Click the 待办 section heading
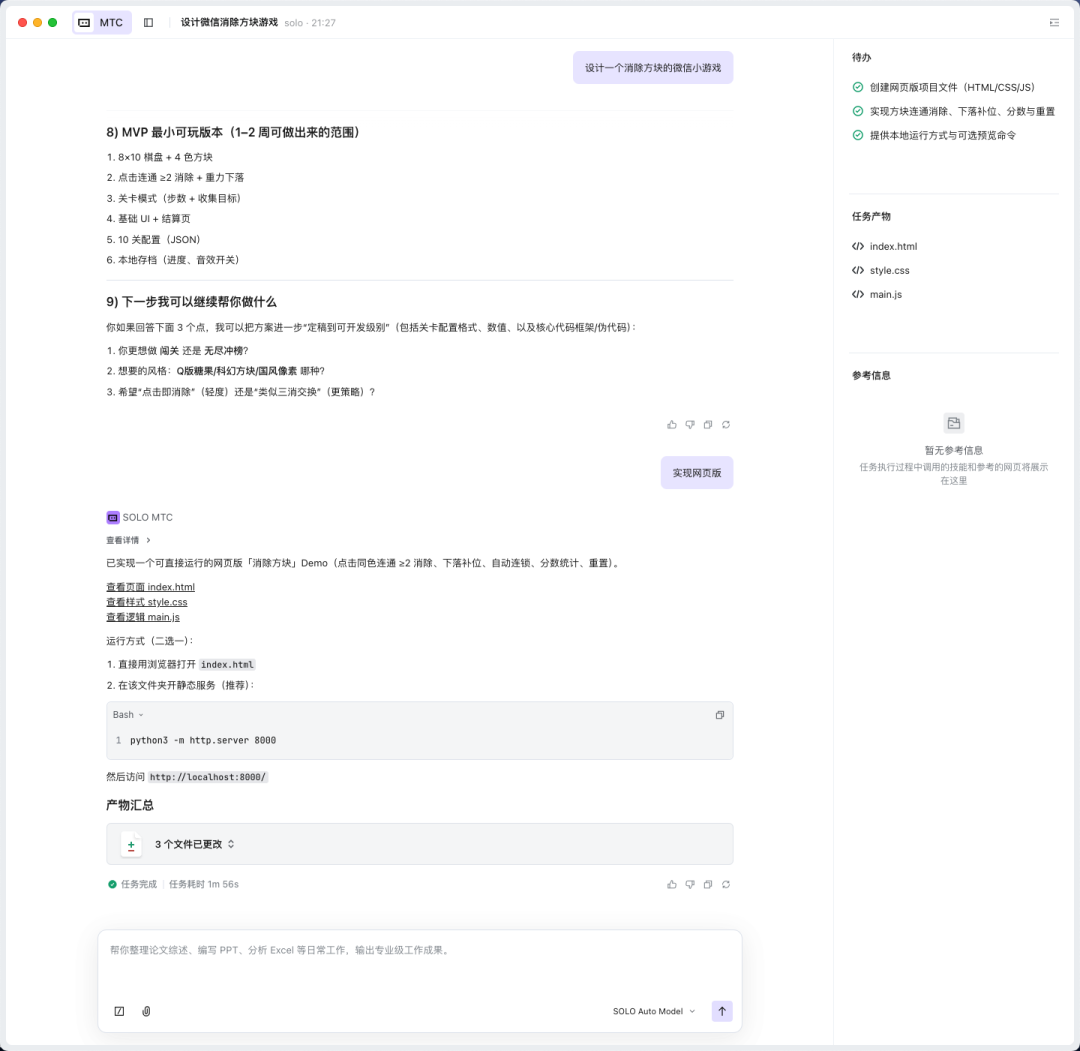The height and width of the screenshot is (1051, 1080). [x=861, y=57]
